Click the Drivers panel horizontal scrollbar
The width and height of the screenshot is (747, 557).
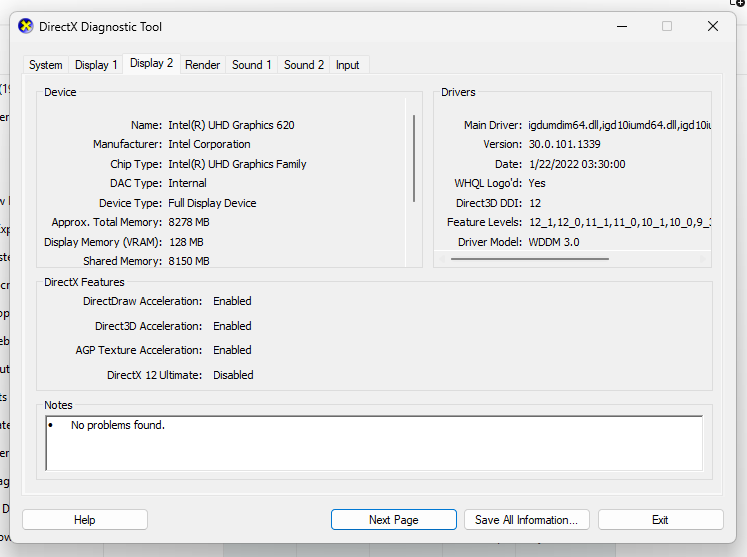point(529,259)
